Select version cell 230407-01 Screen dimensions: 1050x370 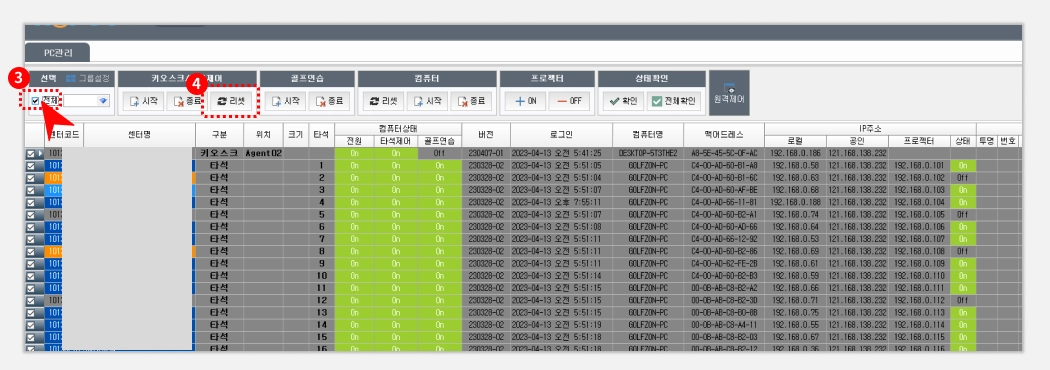486,154
